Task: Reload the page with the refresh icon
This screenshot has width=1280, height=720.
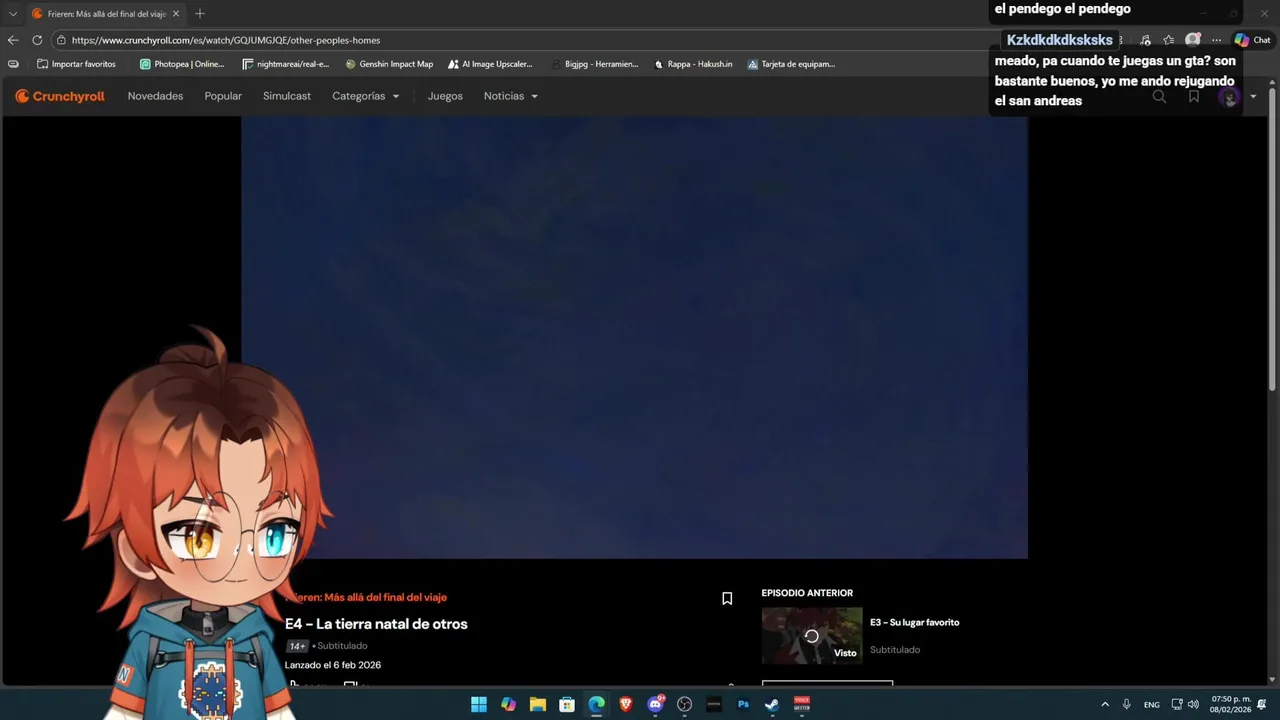Action: 37,40
